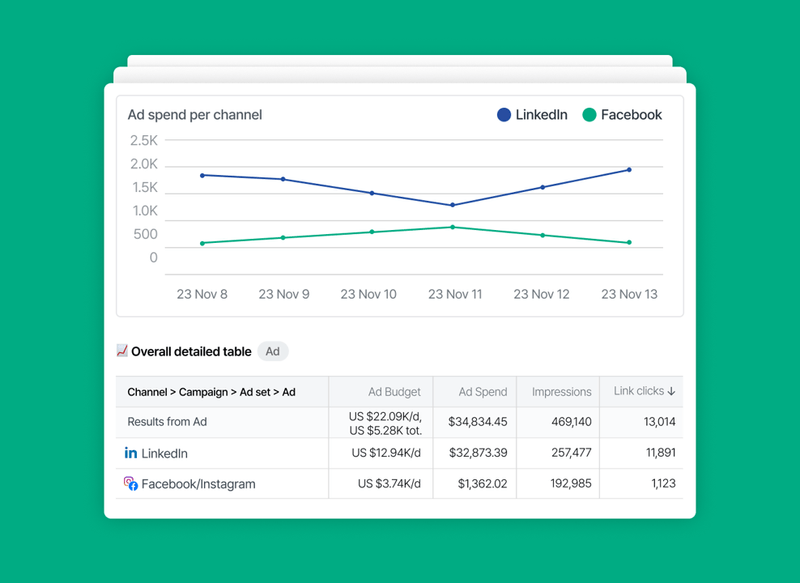Viewport: 800px width, 583px height.
Task: Open the Ad level selector badge
Action: tap(272, 351)
